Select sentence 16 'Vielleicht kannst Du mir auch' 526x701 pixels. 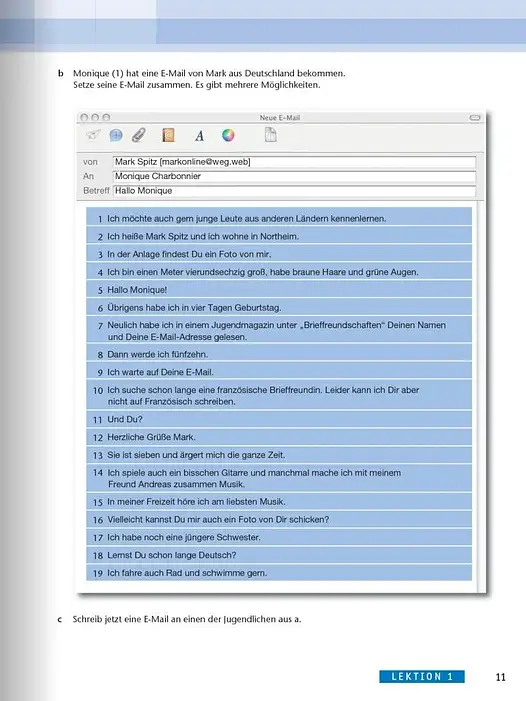(x=279, y=519)
